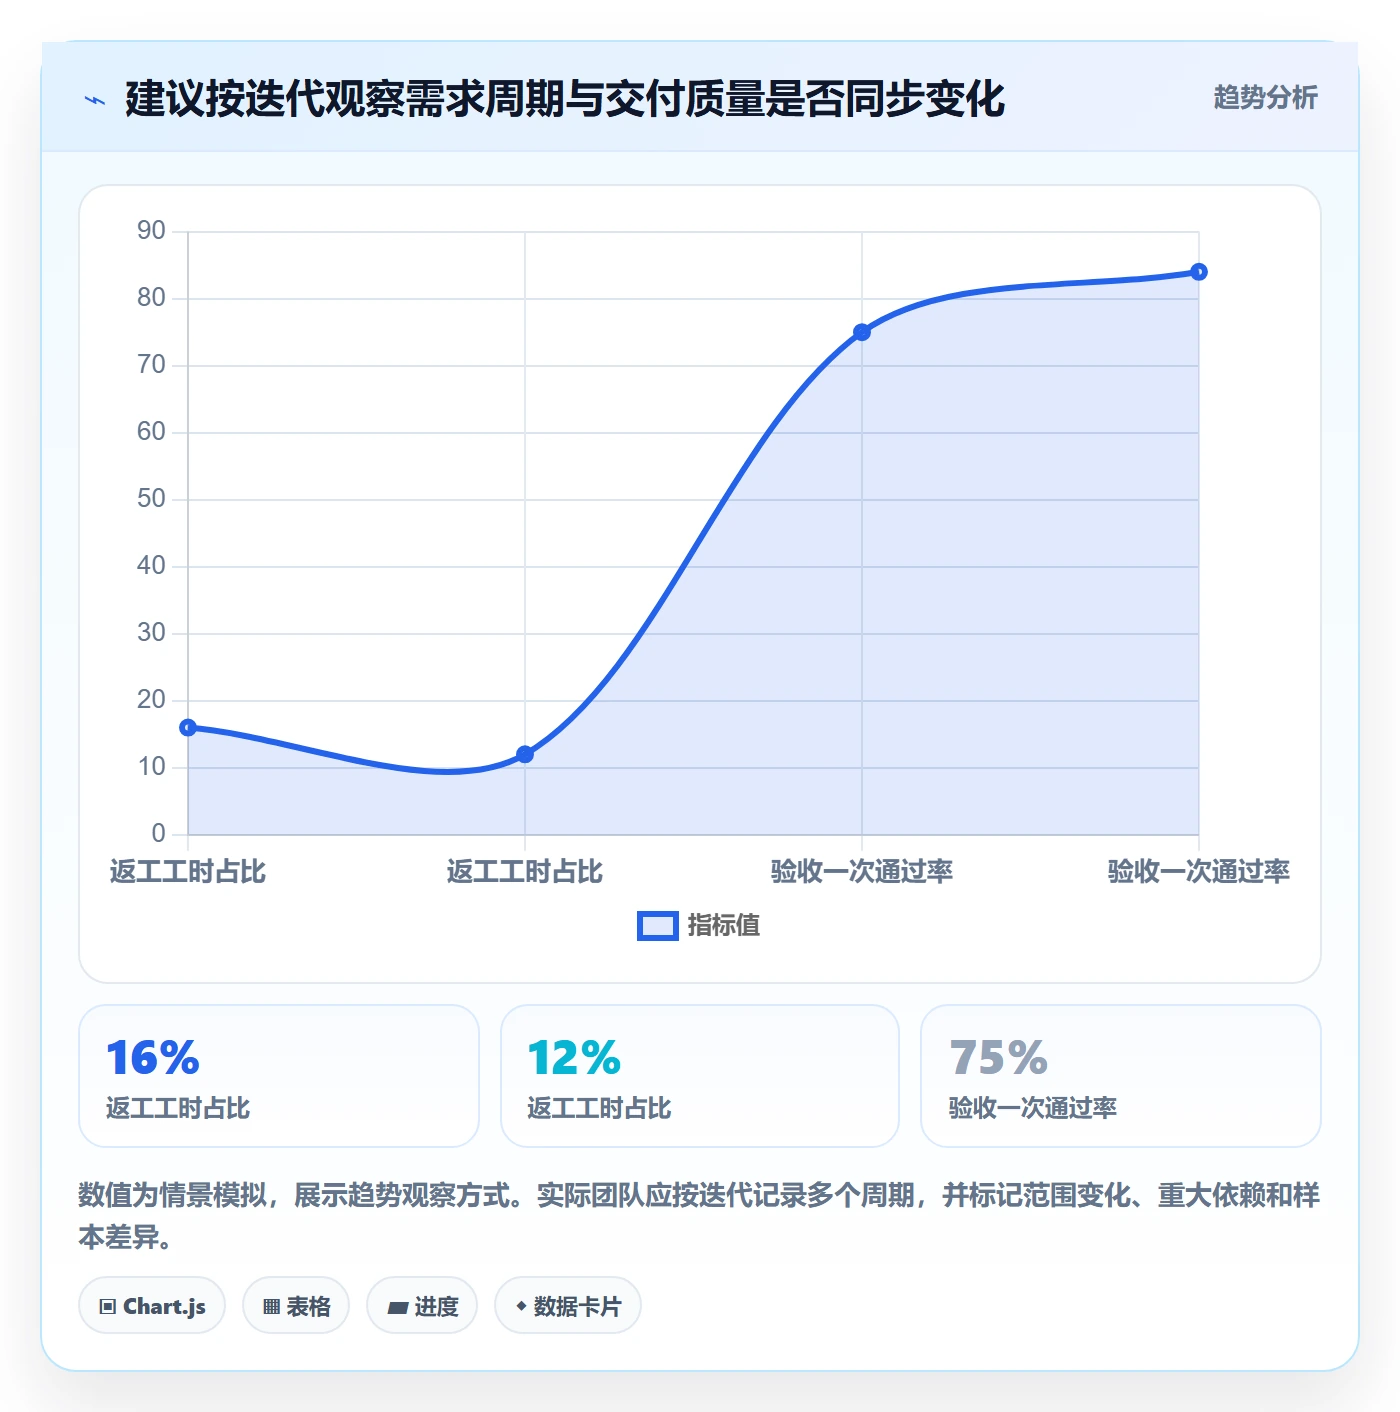Open the 12% 返工工时占比 card
The height and width of the screenshot is (1412, 1400).
coord(700,1076)
